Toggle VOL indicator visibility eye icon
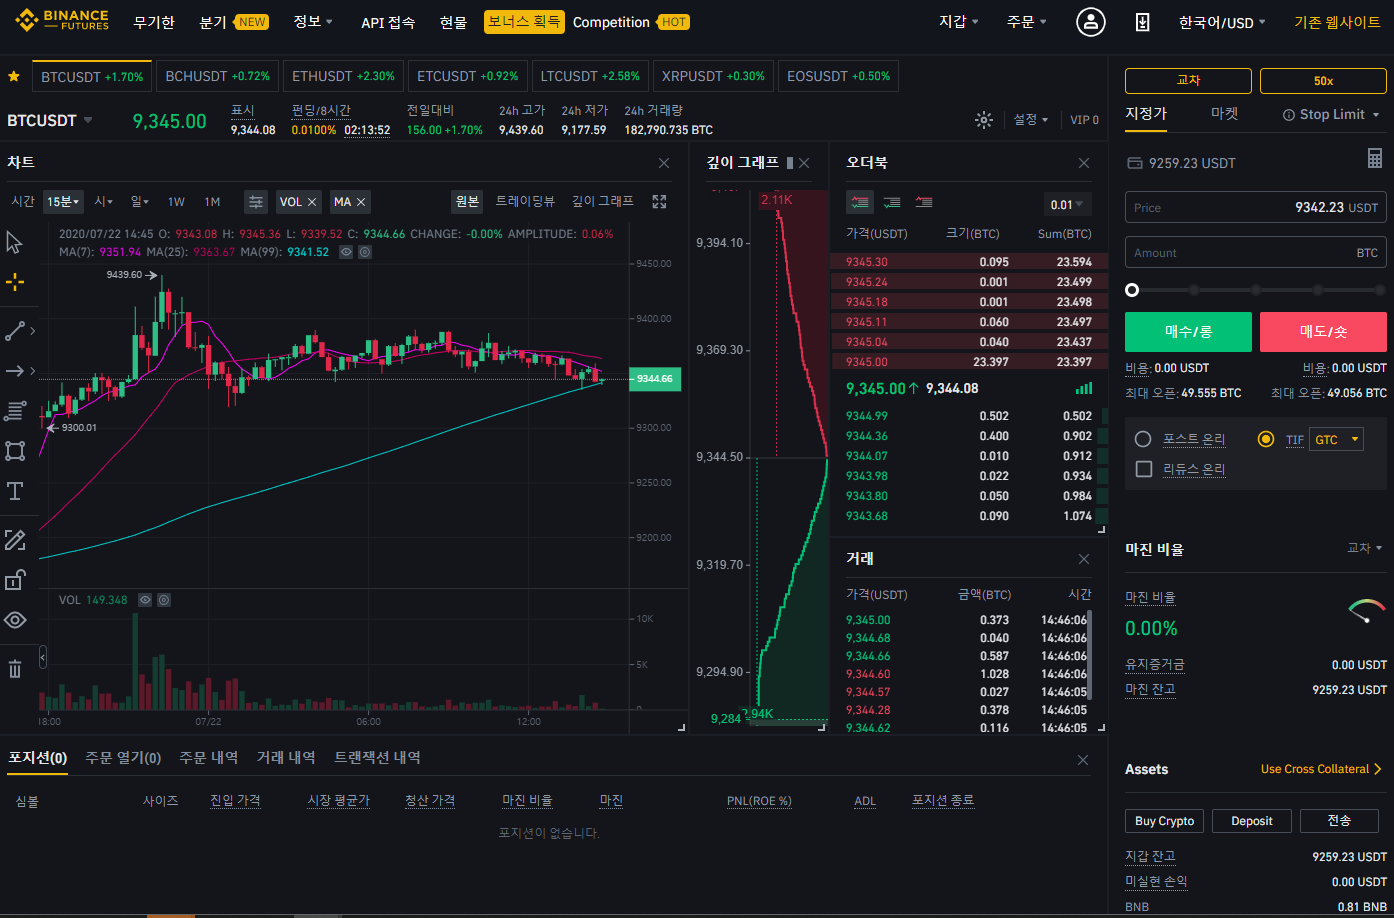 pos(145,600)
